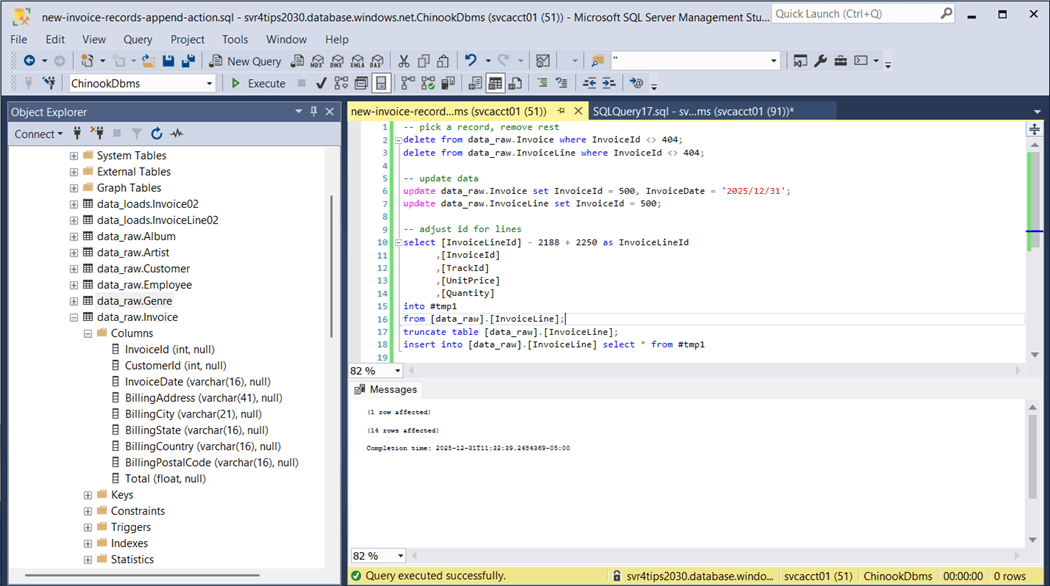Click the Execute query button
The height and width of the screenshot is (586, 1050).
click(258, 84)
